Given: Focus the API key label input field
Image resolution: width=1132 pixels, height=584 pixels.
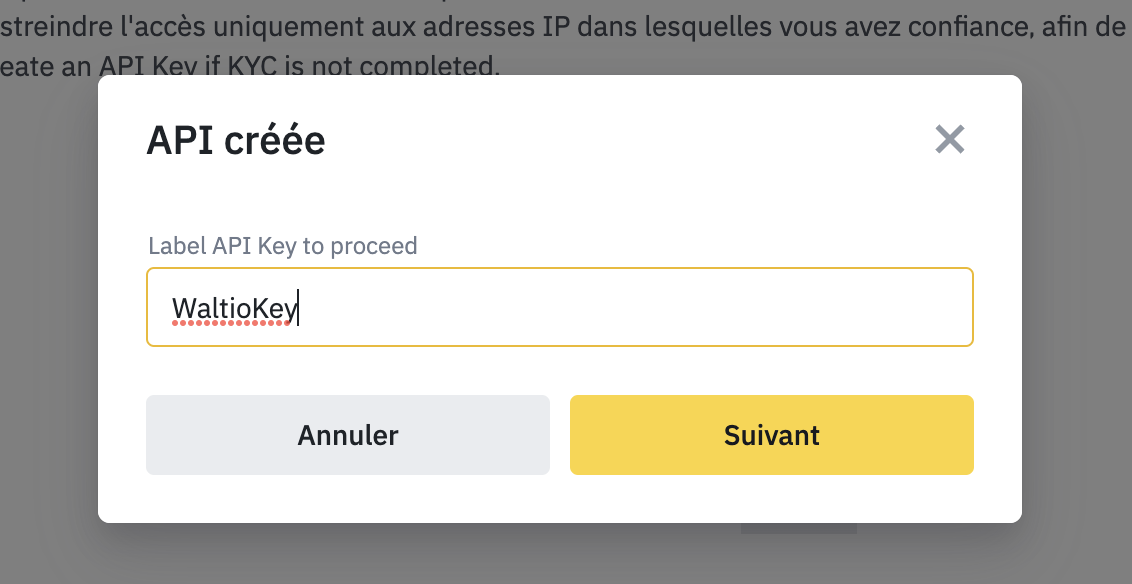Looking at the screenshot, I should pyautogui.click(x=560, y=307).
